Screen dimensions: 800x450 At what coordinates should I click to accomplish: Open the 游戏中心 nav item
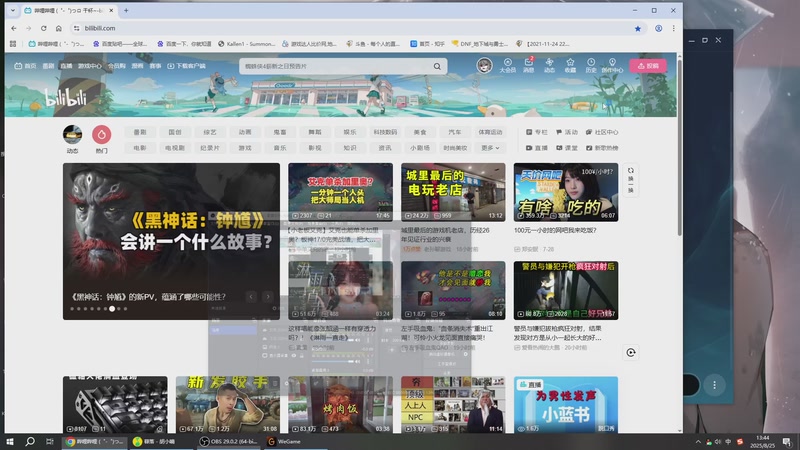[x=90, y=66]
